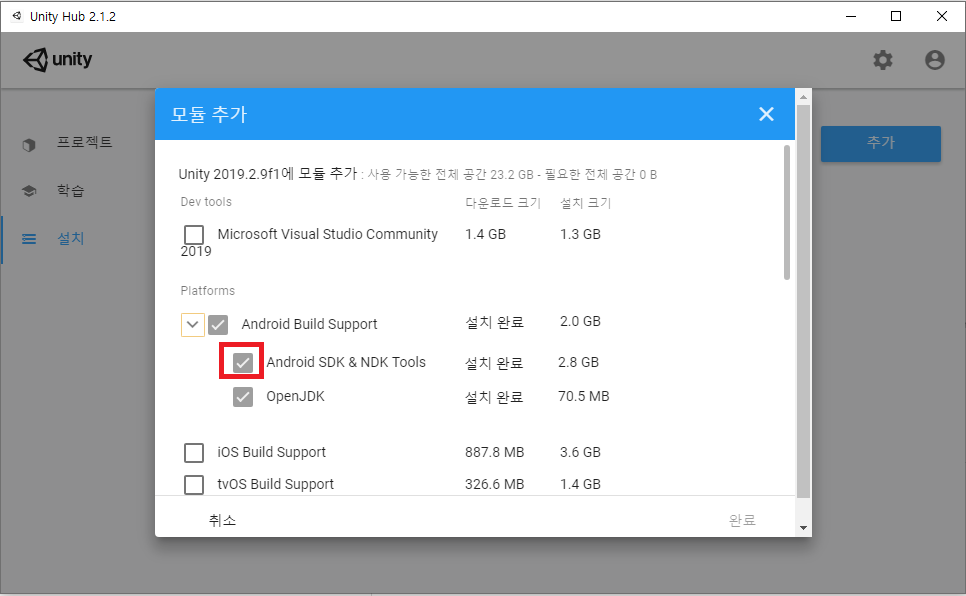This screenshot has width=966, height=596.
Task: Click the 70.5 MB install size value
Action: [583, 396]
